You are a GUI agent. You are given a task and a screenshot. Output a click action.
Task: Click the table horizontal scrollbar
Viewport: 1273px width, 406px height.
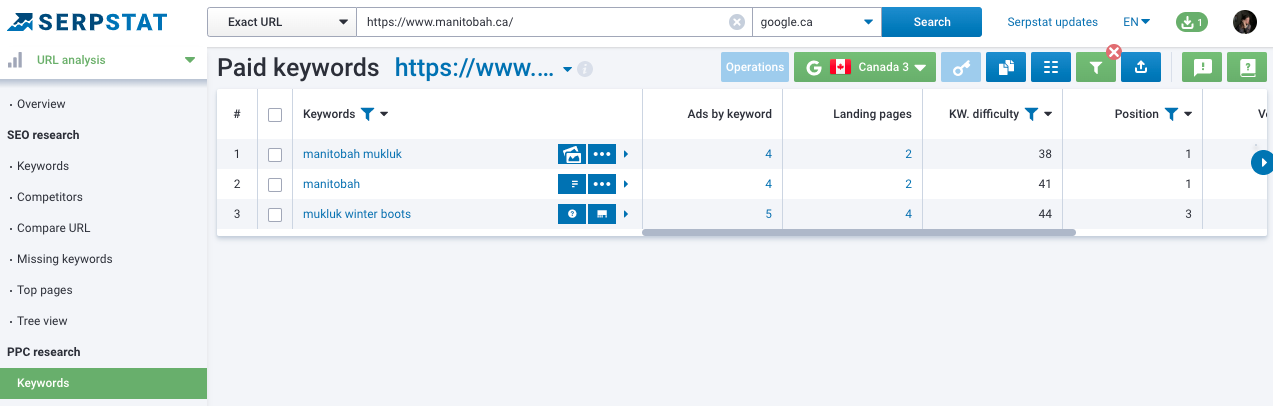click(x=858, y=232)
